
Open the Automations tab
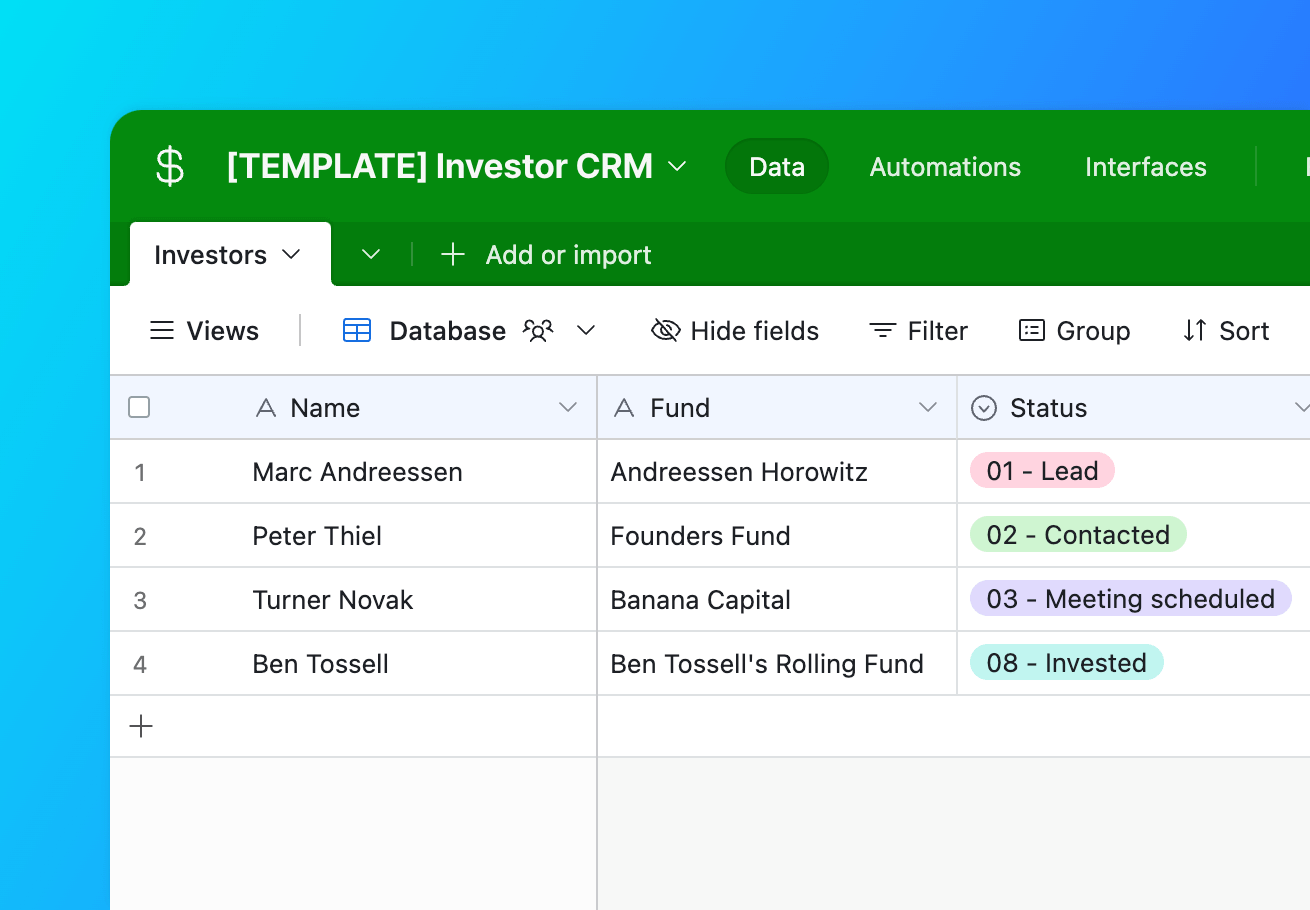pos(945,166)
